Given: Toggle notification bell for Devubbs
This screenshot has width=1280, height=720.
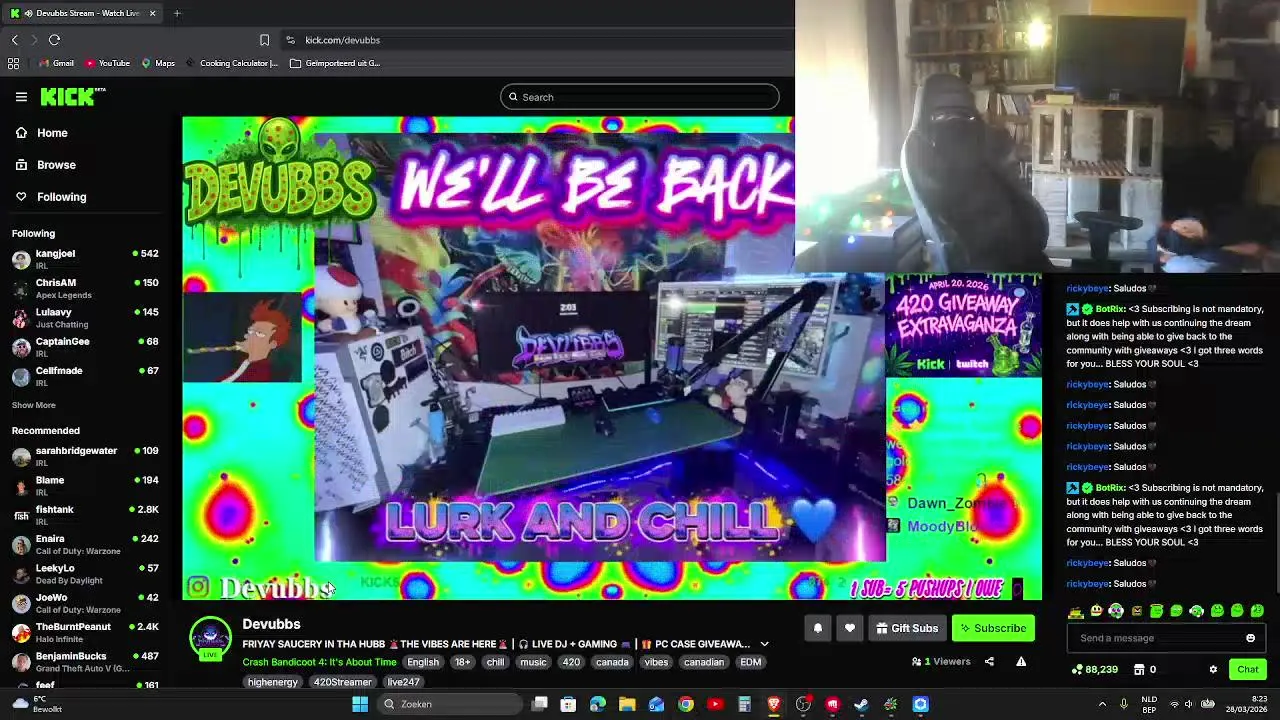Looking at the screenshot, I should tap(817, 628).
